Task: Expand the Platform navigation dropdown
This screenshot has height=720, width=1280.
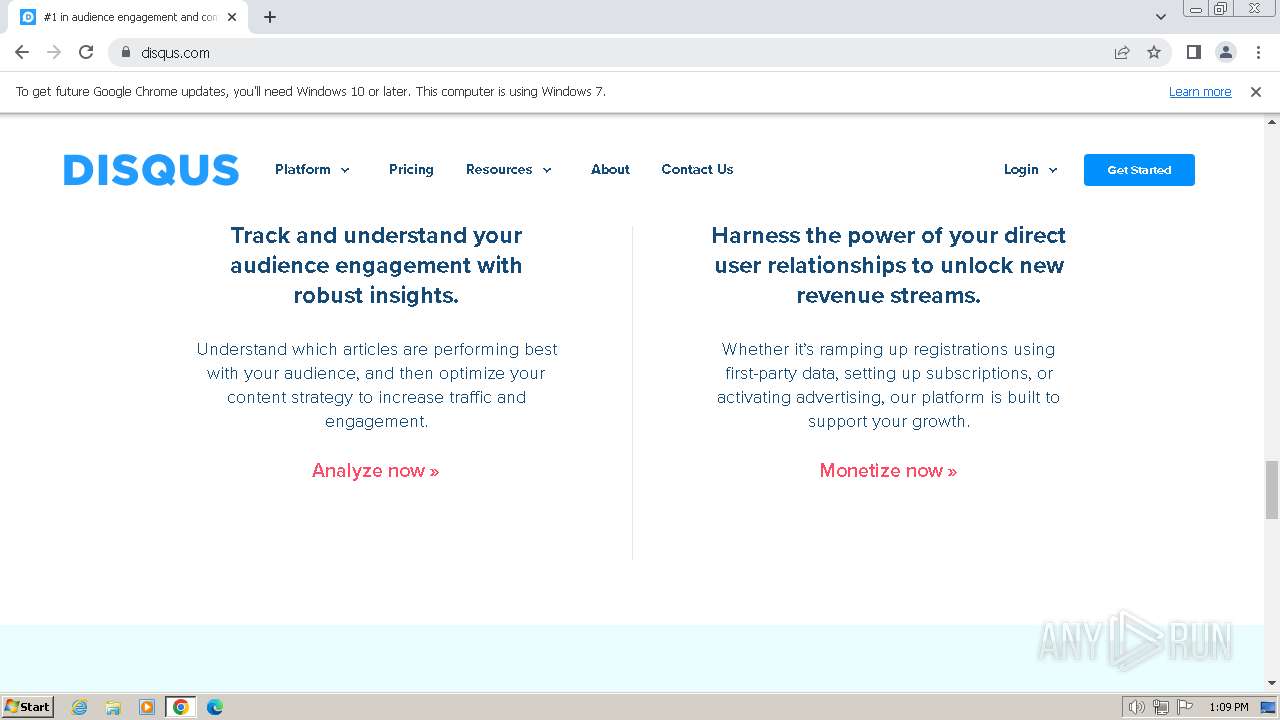Action: point(313,169)
